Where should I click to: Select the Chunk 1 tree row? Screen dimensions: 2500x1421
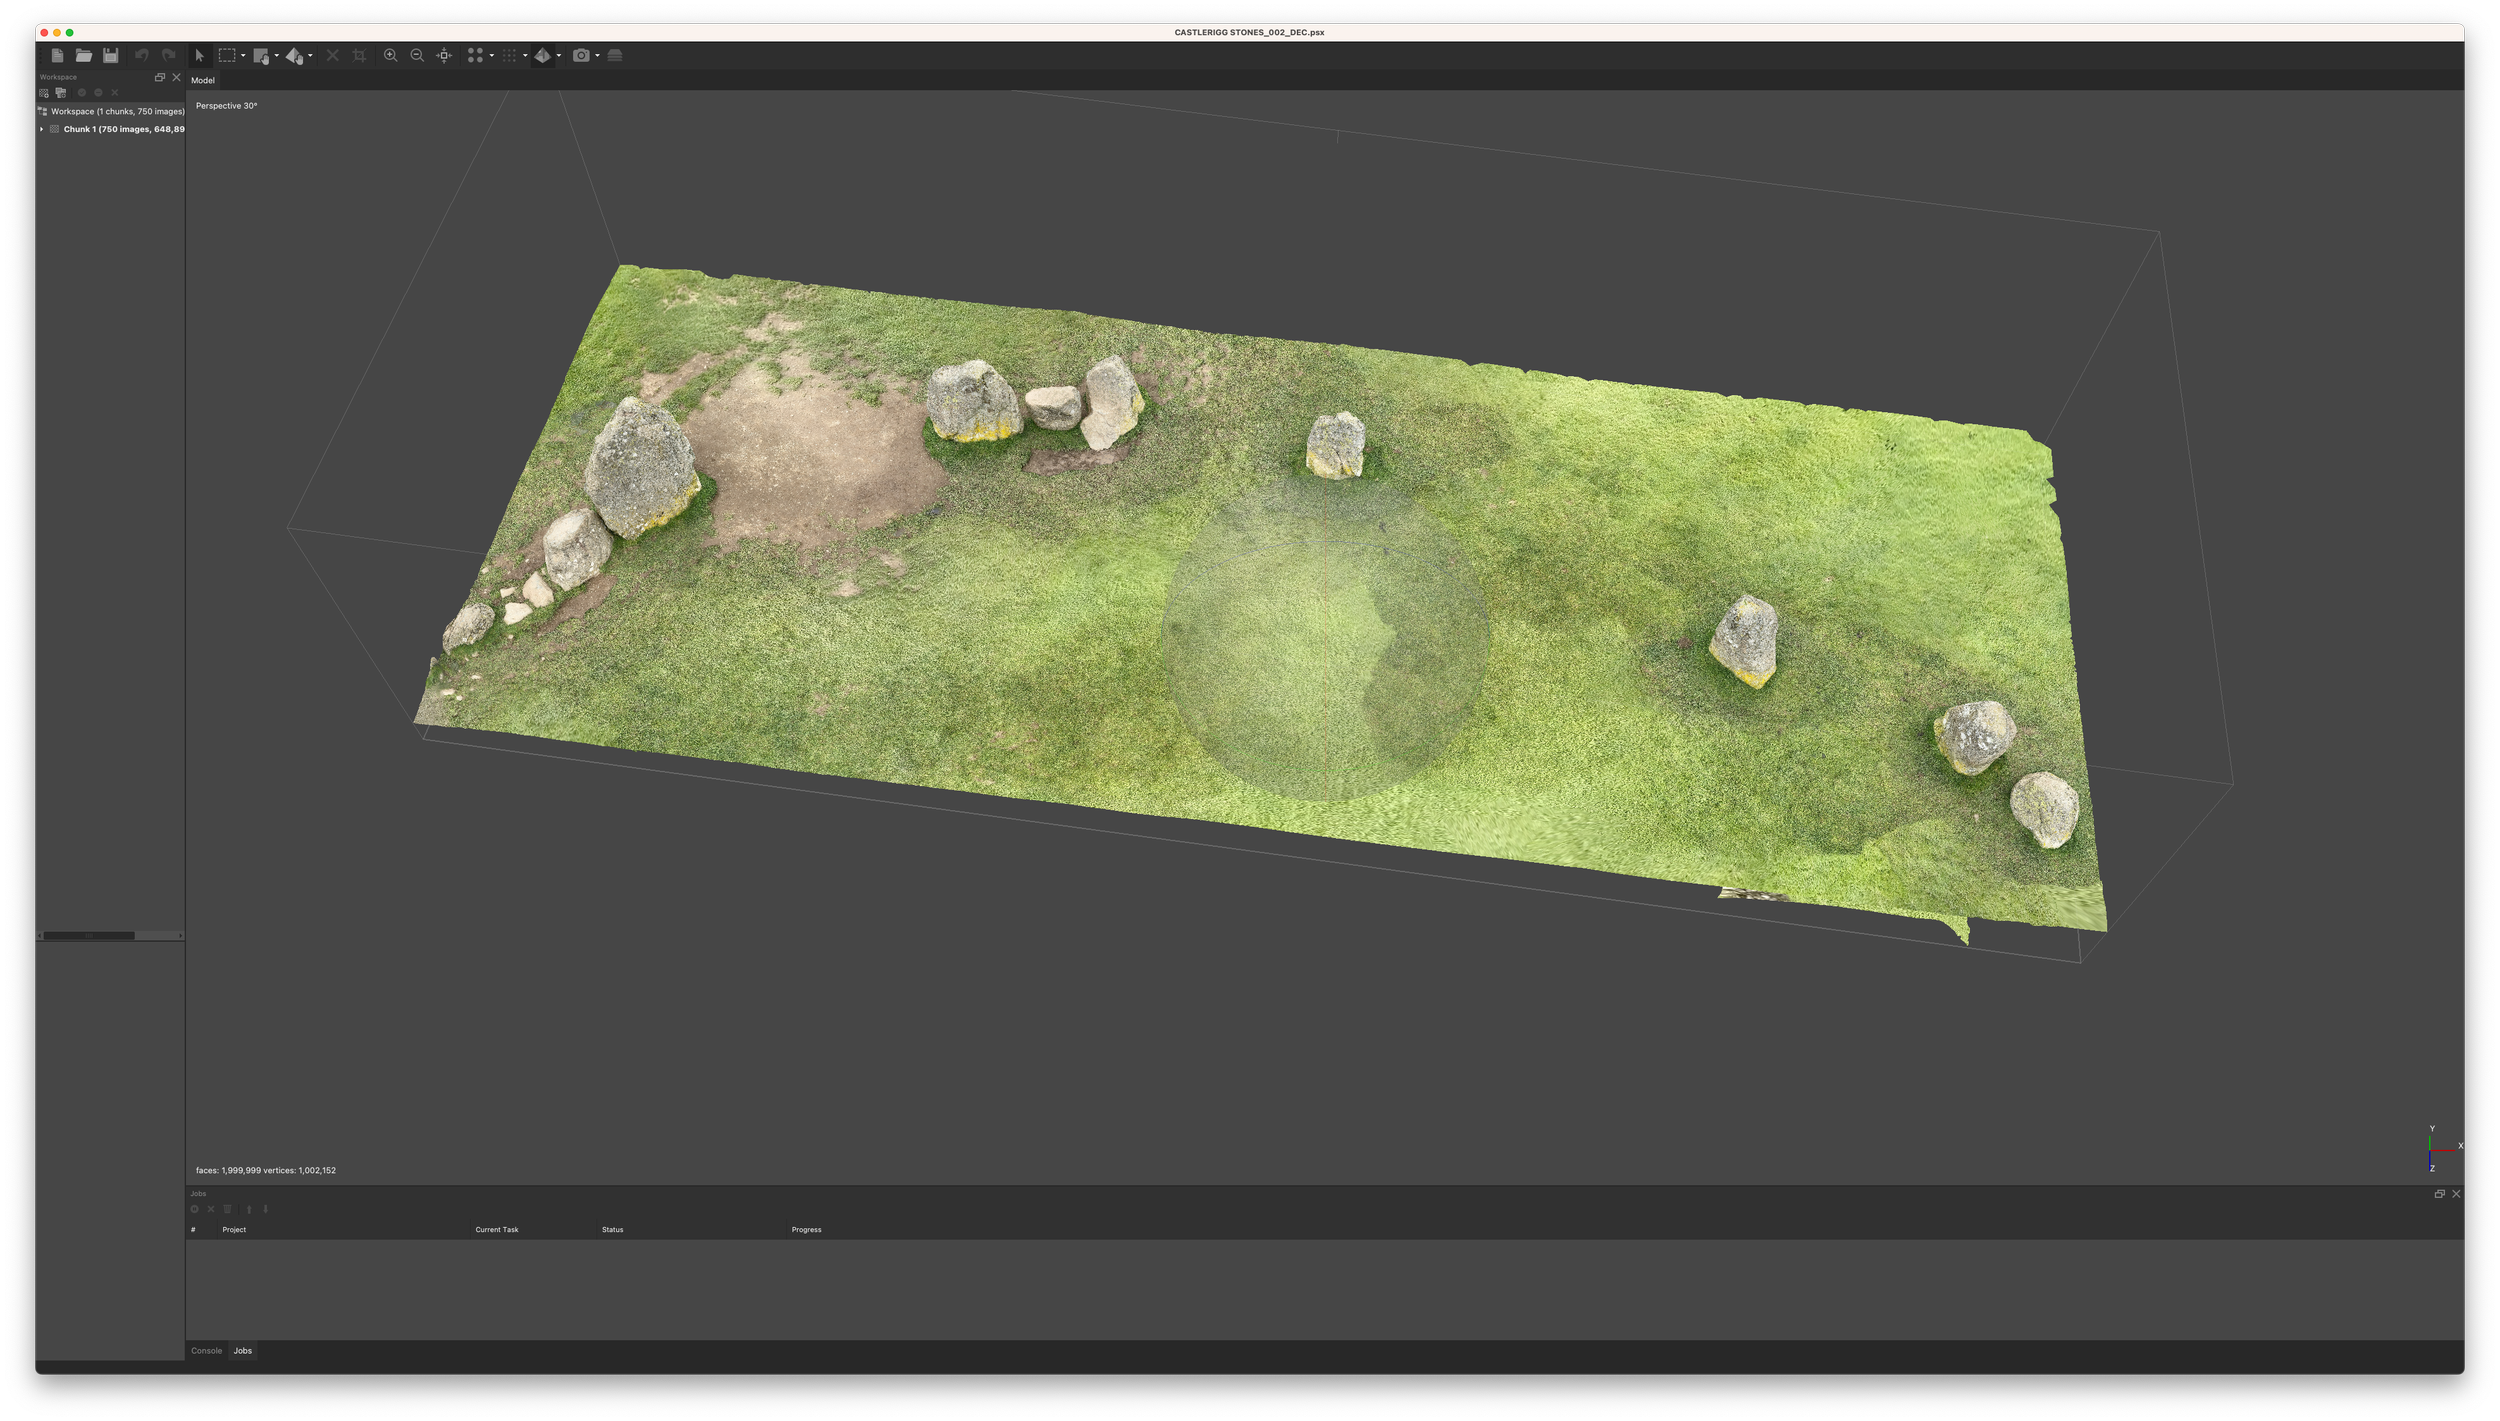111,130
